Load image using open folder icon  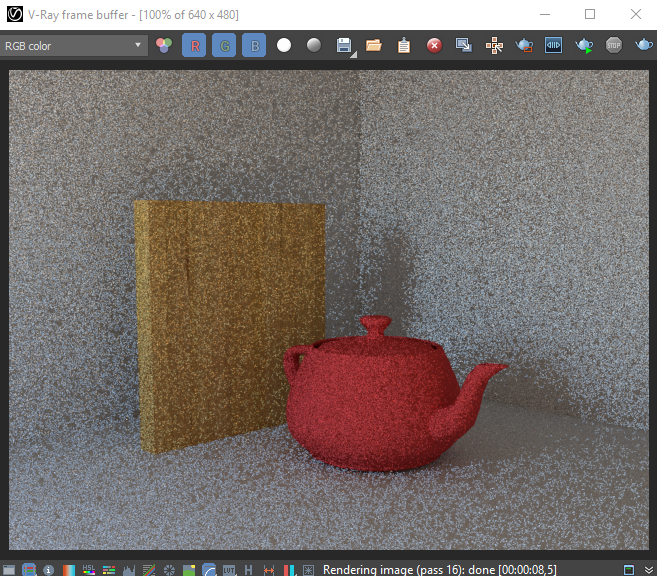pyautogui.click(x=374, y=45)
